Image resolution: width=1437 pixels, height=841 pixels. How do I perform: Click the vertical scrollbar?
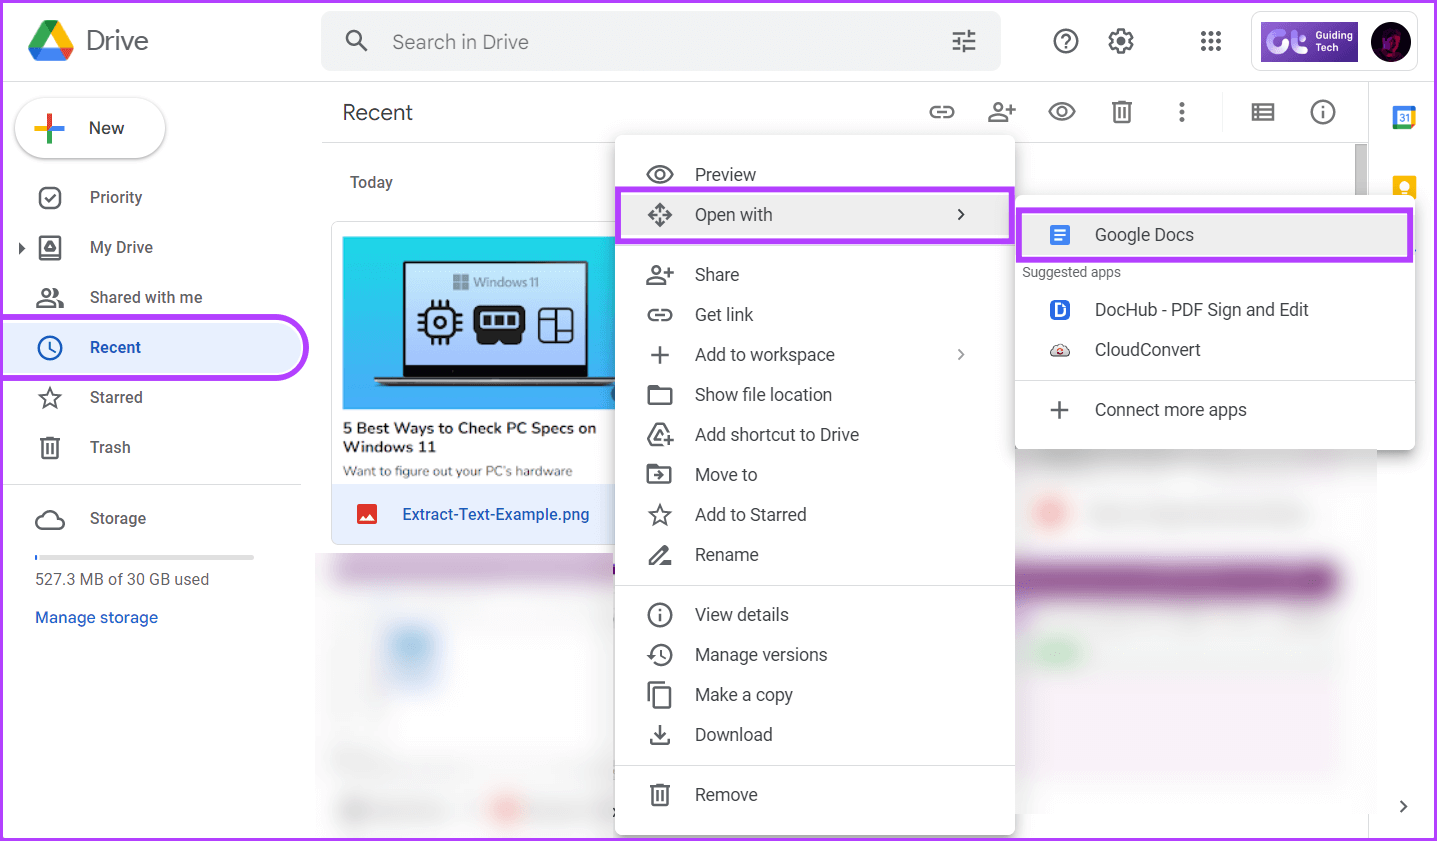(x=1361, y=170)
